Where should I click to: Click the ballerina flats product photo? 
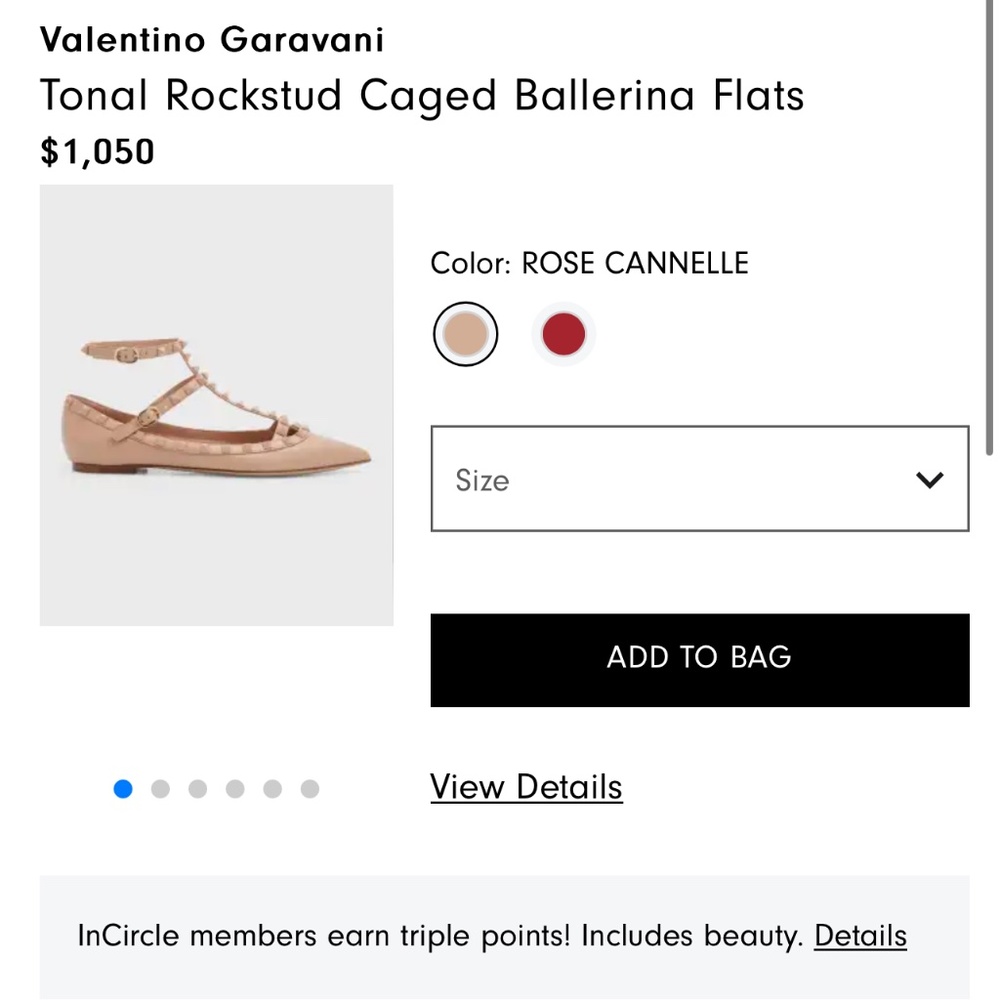pyautogui.click(x=216, y=405)
